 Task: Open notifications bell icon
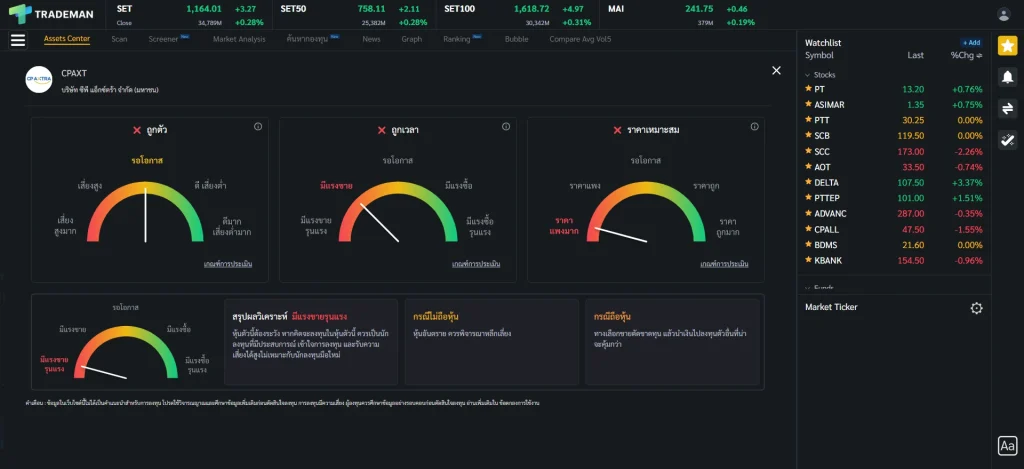click(x=1008, y=77)
